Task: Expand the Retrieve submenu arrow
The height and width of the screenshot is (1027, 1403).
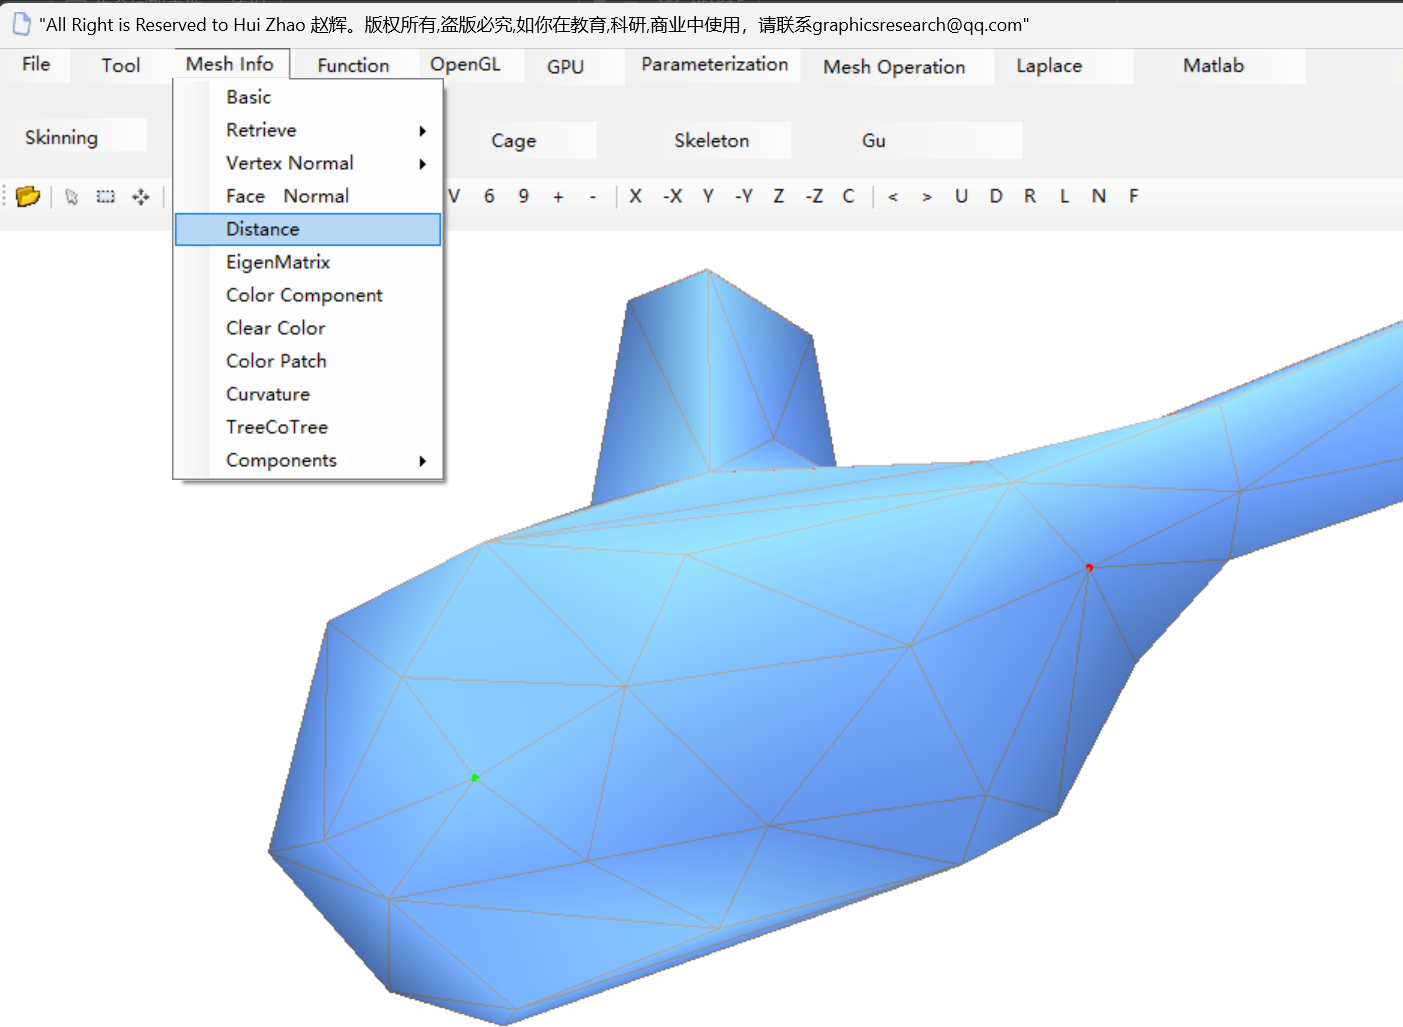Action: coord(423,131)
